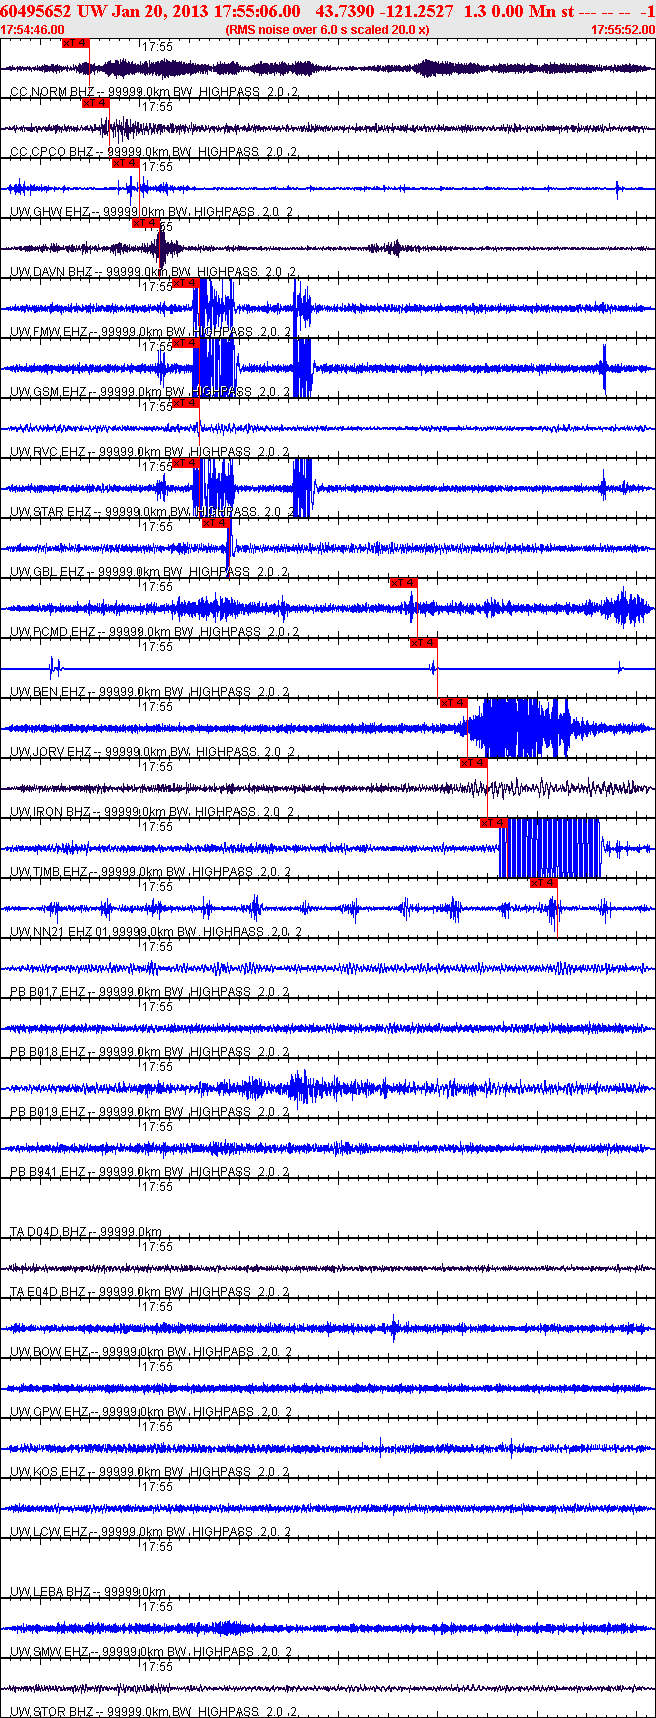This screenshot has width=656, height=1718.
Task: Click the red pick marker above UW.JORV trace
Action: coord(454,703)
